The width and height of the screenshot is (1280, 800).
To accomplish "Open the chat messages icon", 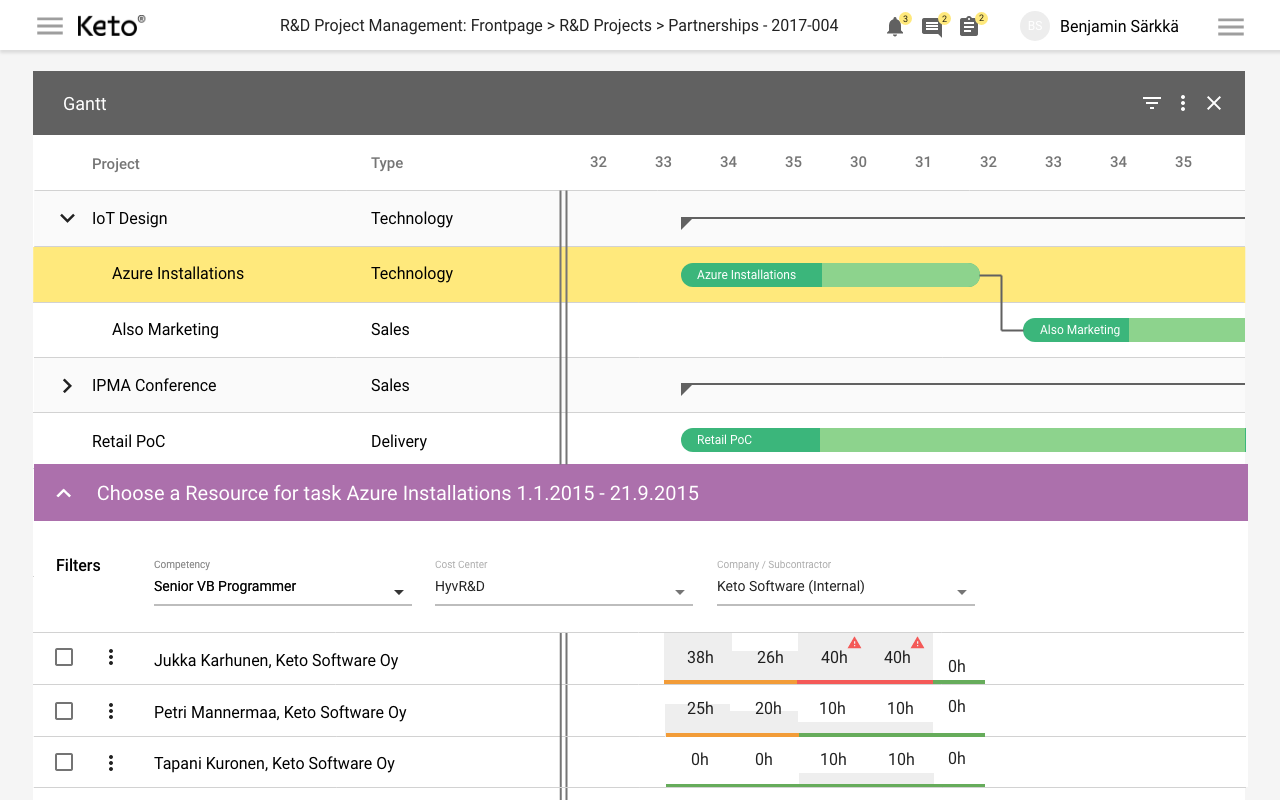I will [x=932, y=27].
